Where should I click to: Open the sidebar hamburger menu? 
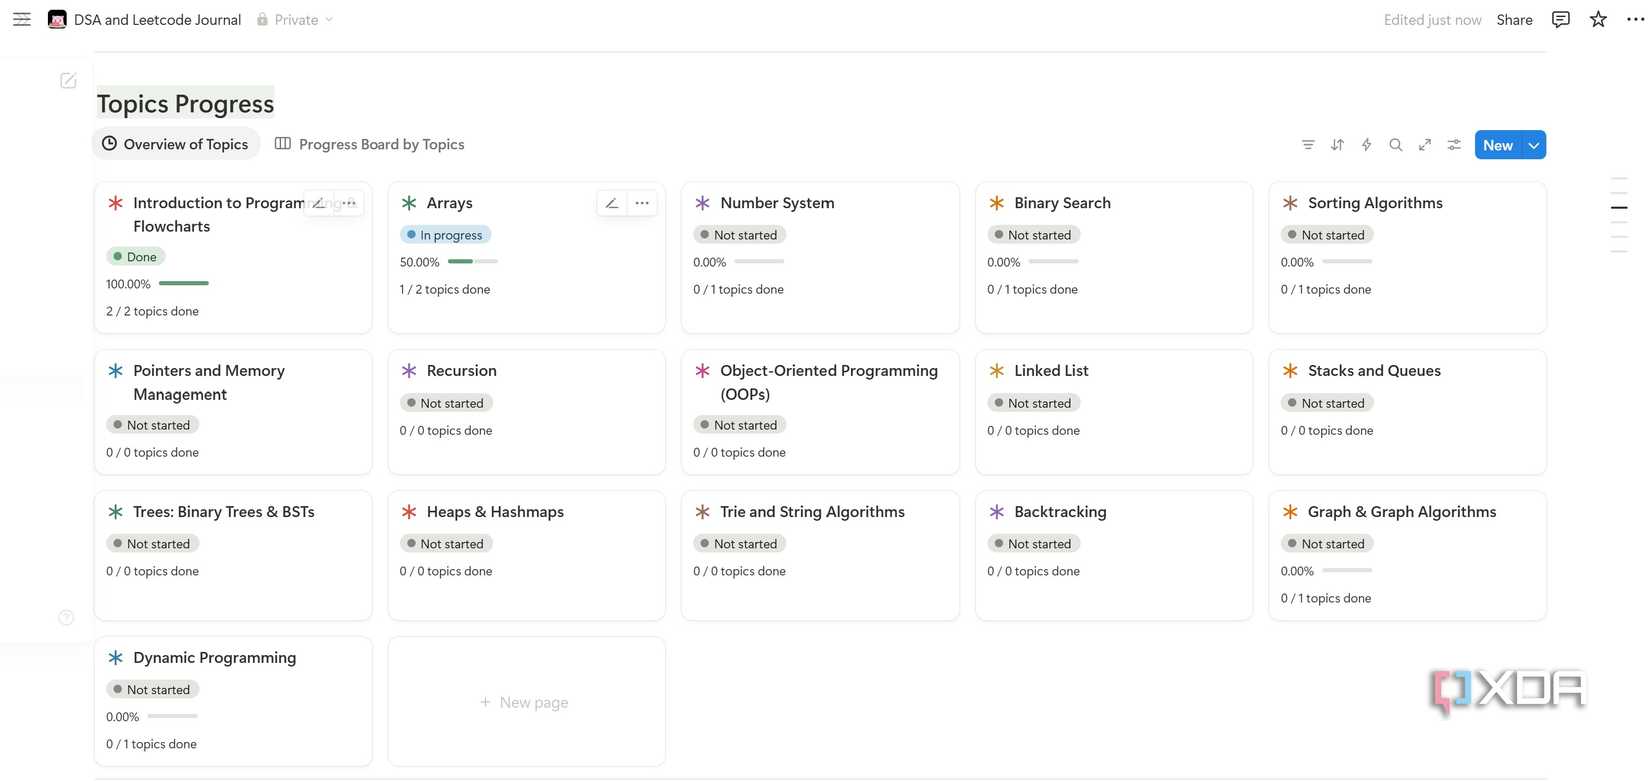pyautogui.click(x=22, y=19)
